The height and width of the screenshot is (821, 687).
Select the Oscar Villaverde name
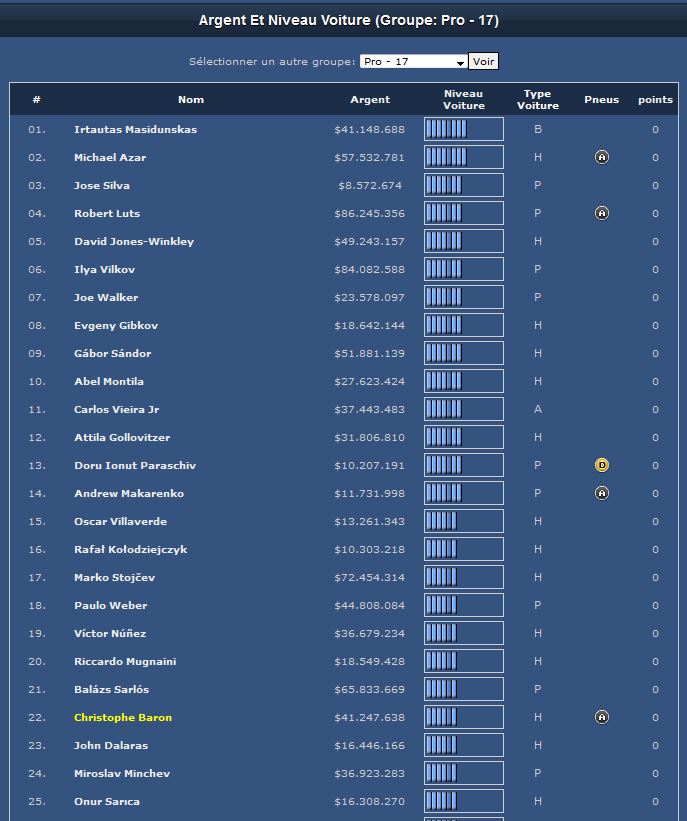(120, 521)
